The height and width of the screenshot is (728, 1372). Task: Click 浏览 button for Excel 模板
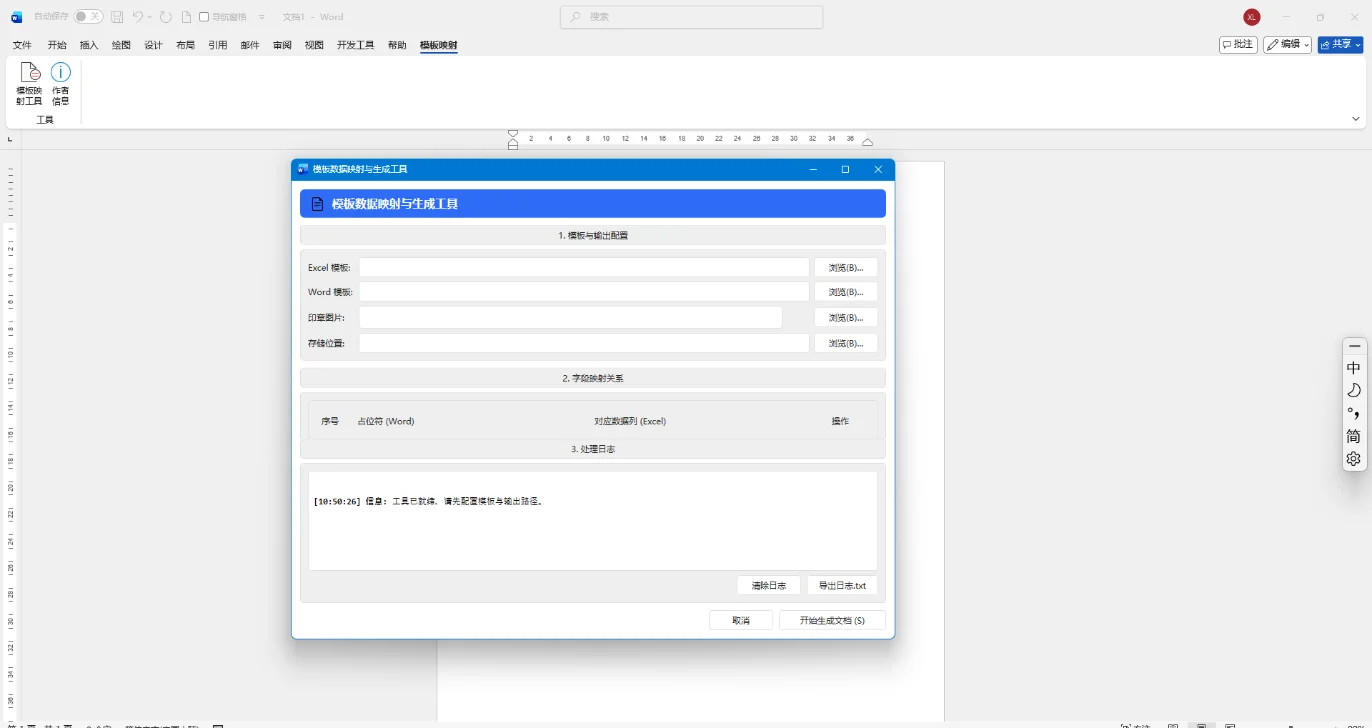point(846,267)
